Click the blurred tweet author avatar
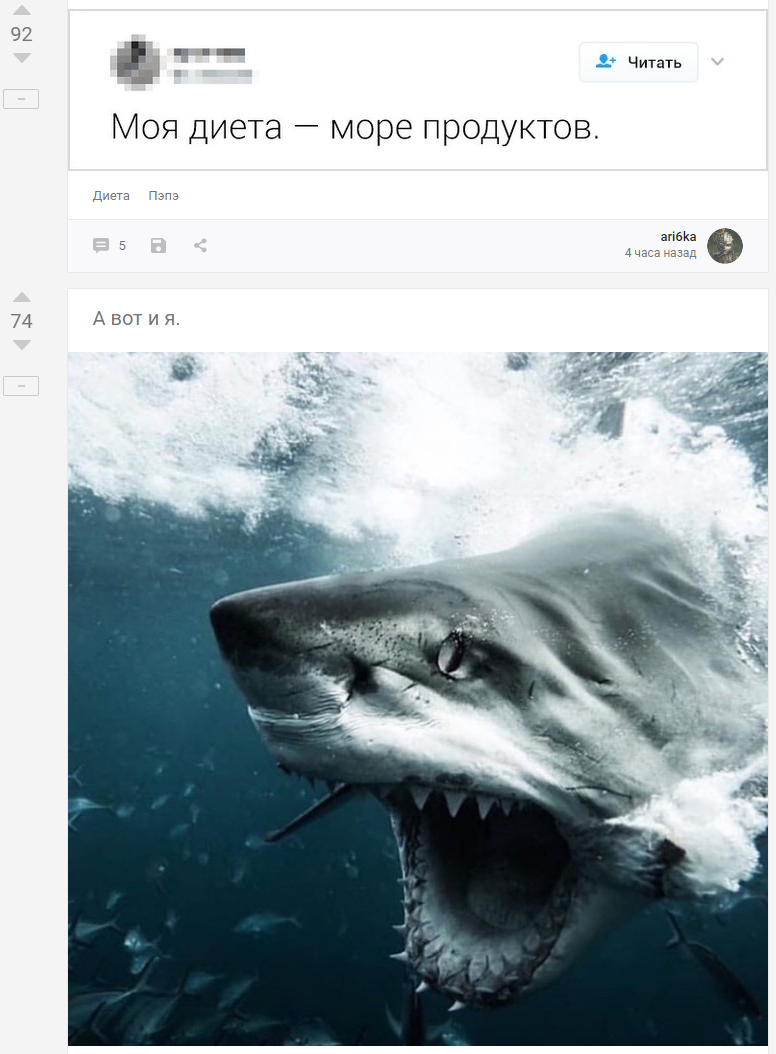 tap(134, 61)
